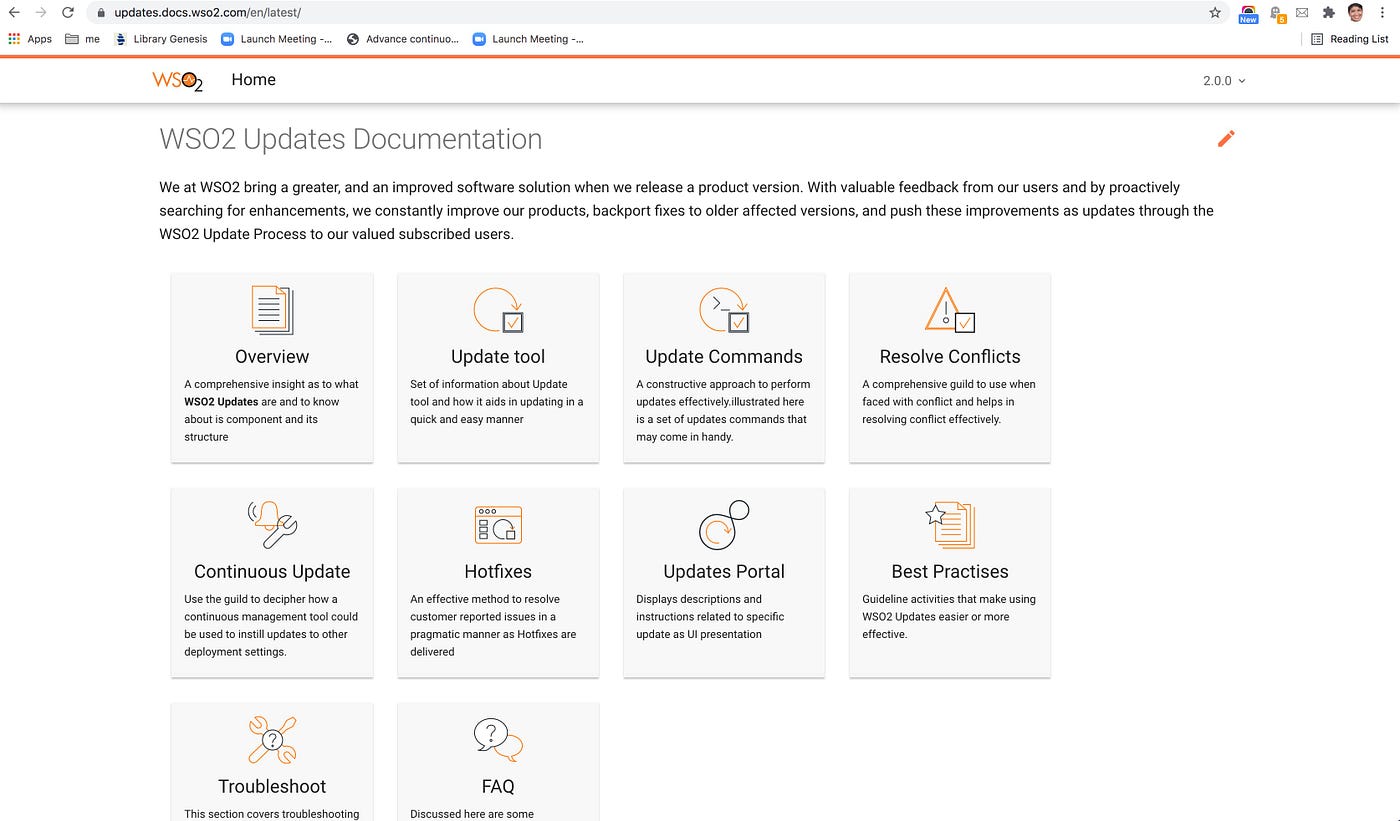Click the Update Commands terminal icon

tap(724, 310)
